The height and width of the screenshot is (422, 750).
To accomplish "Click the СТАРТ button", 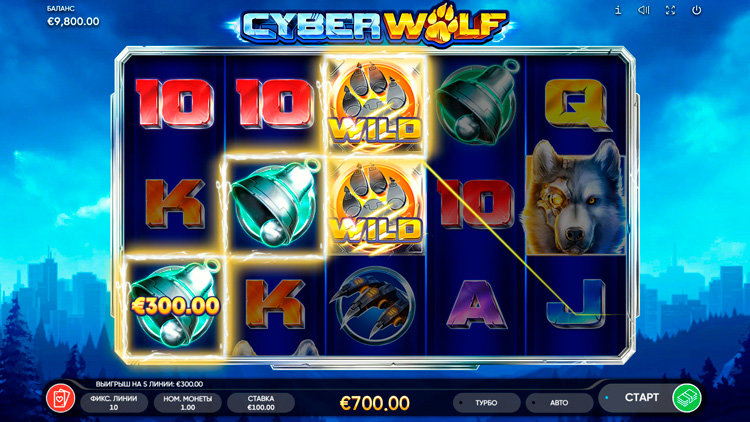I will (x=641, y=398).
